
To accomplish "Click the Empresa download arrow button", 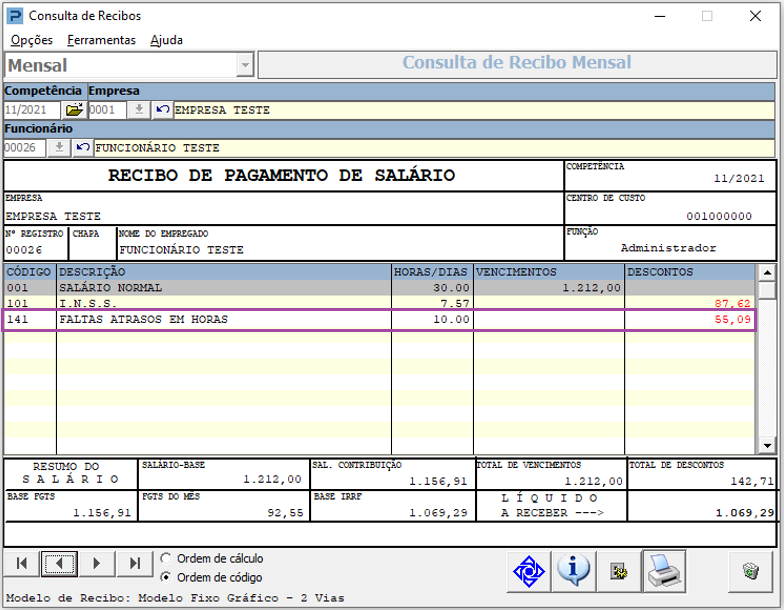I will tap(139, 110).
